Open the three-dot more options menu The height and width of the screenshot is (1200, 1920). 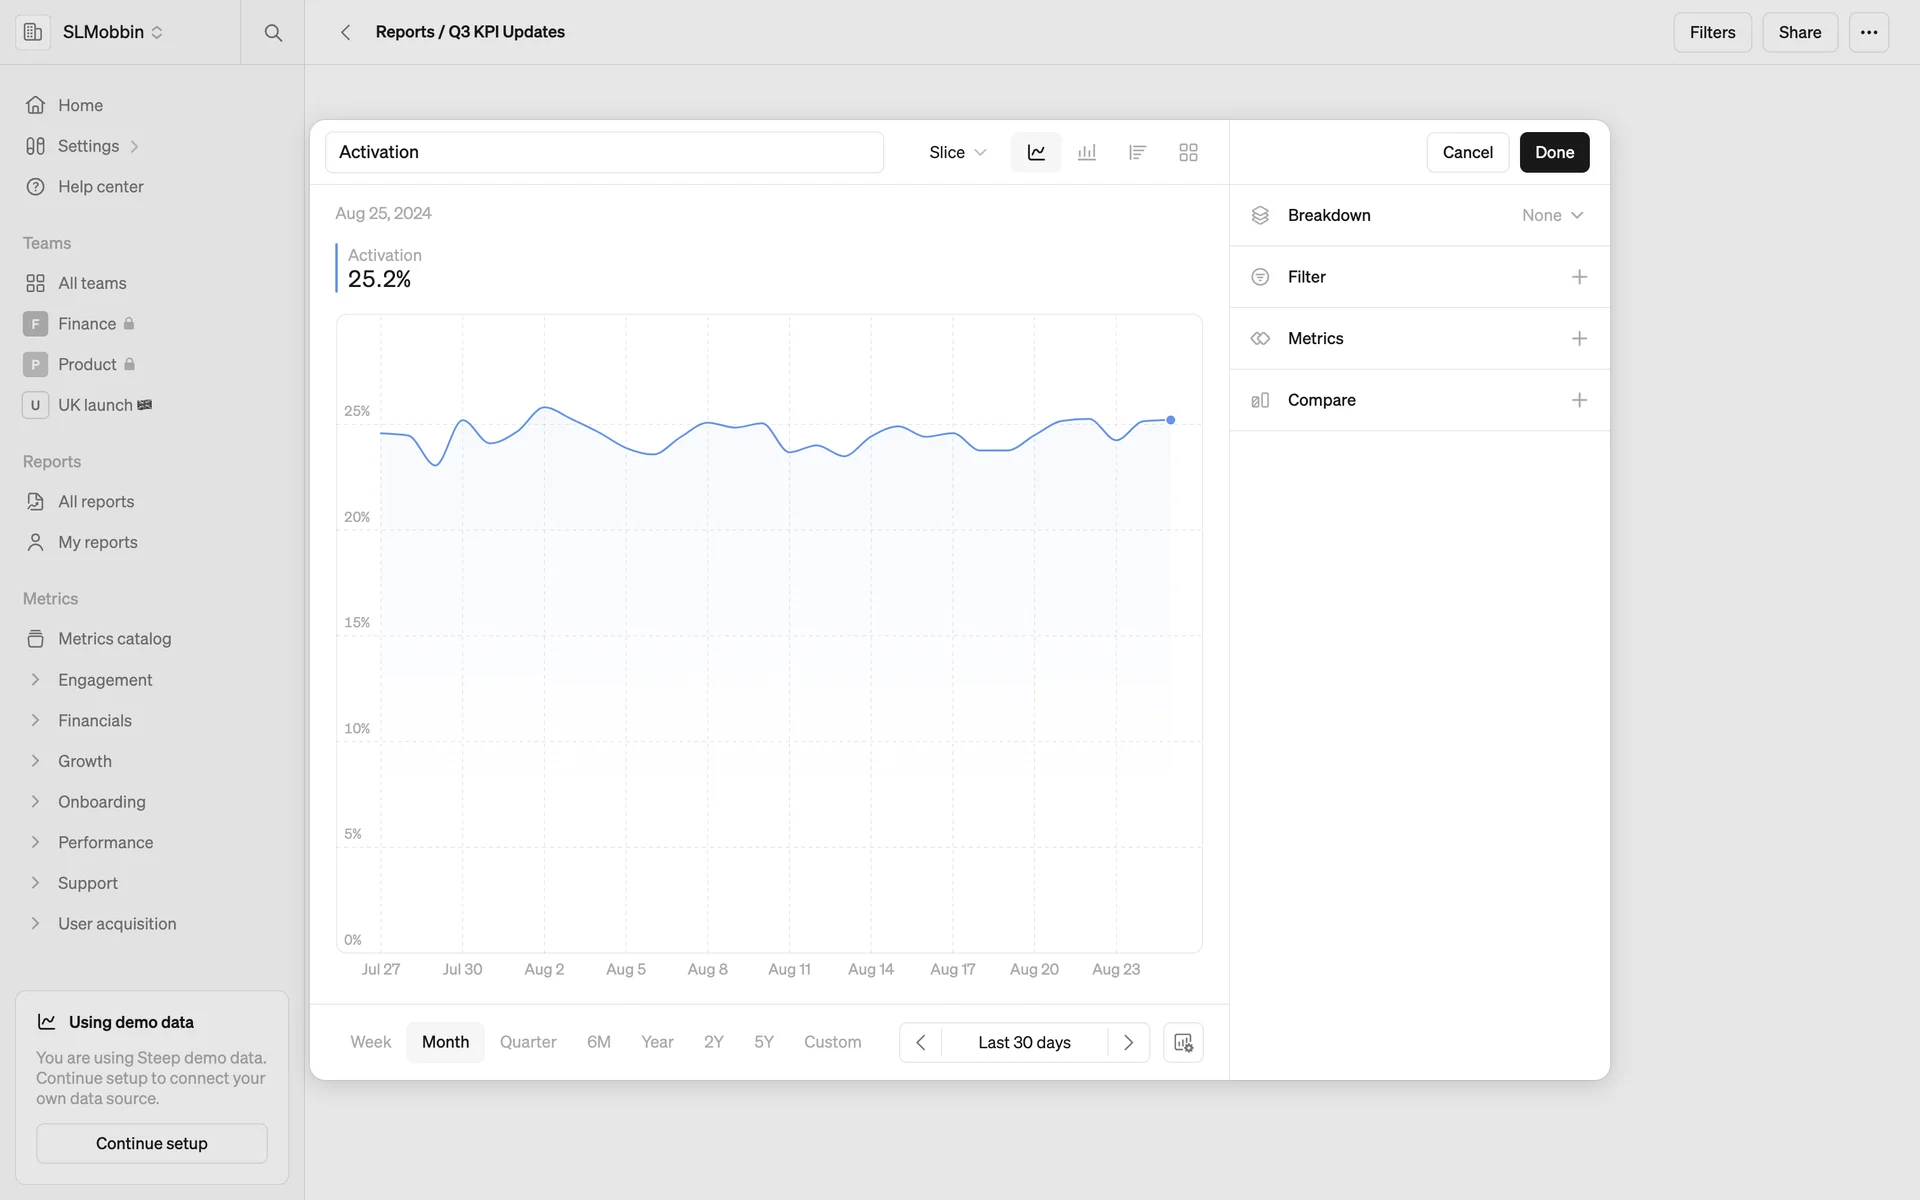[x=1868, y=32]
